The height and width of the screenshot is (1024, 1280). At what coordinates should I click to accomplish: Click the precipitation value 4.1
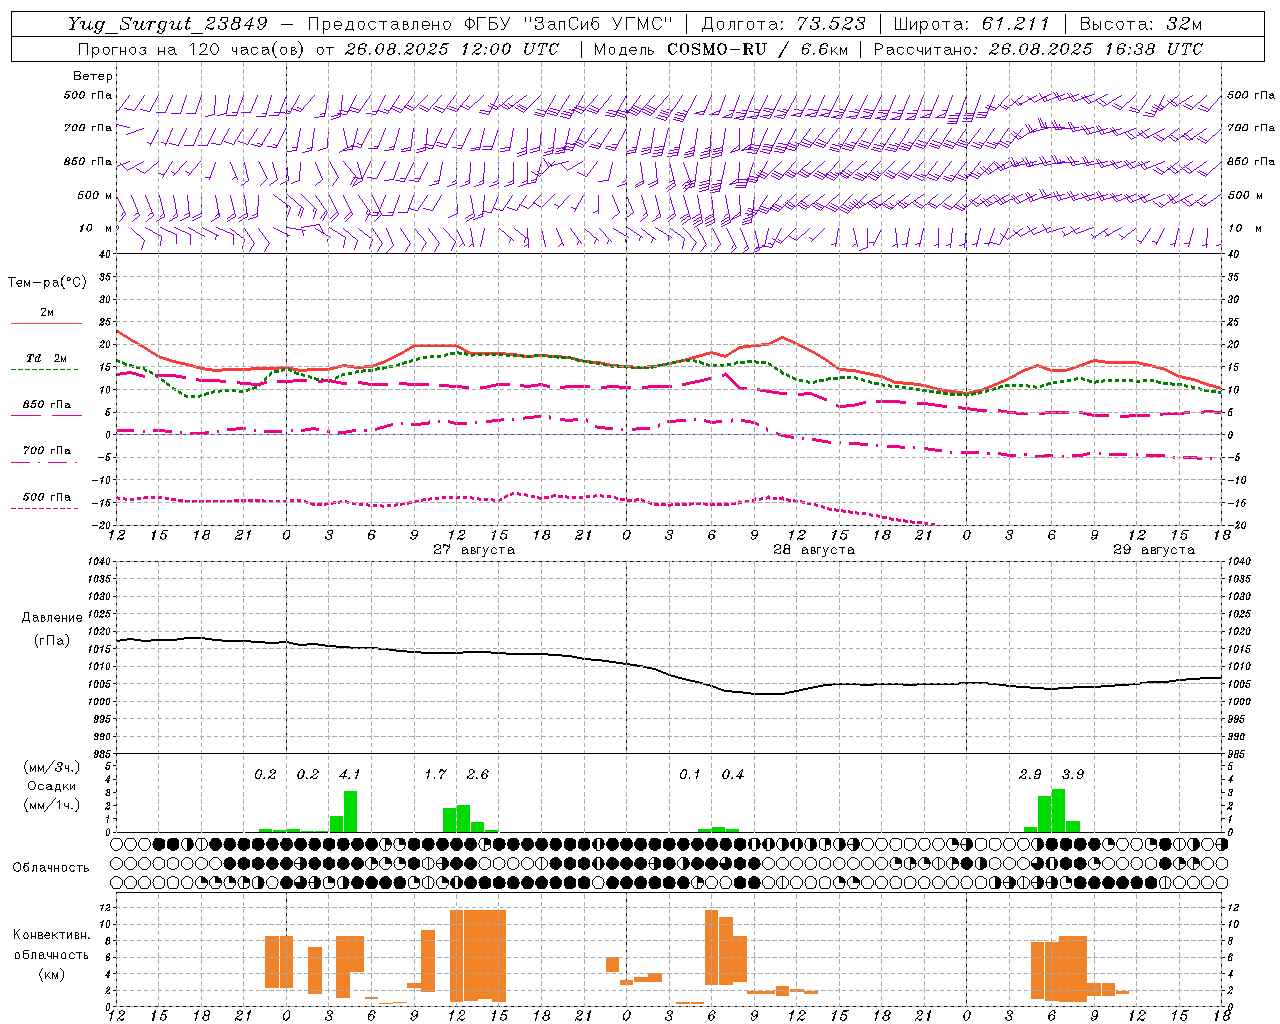pyautogui.click(x=350, y=775)
